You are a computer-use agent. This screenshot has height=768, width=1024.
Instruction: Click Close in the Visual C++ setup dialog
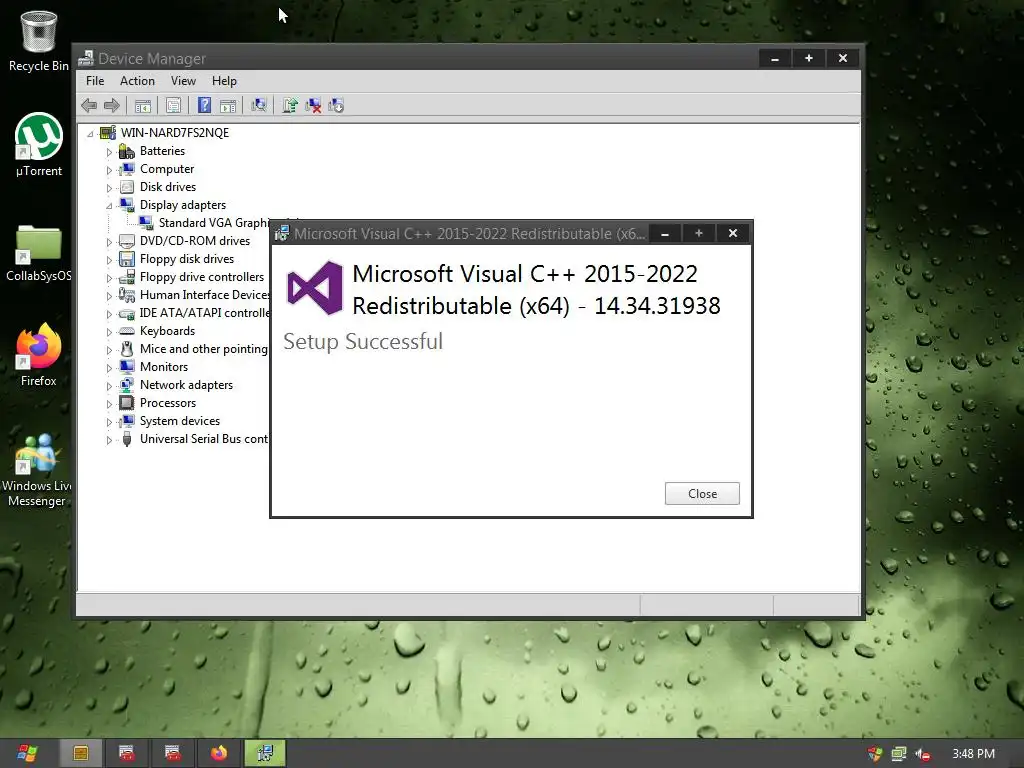pyautogui.click(x=702, y=494)
